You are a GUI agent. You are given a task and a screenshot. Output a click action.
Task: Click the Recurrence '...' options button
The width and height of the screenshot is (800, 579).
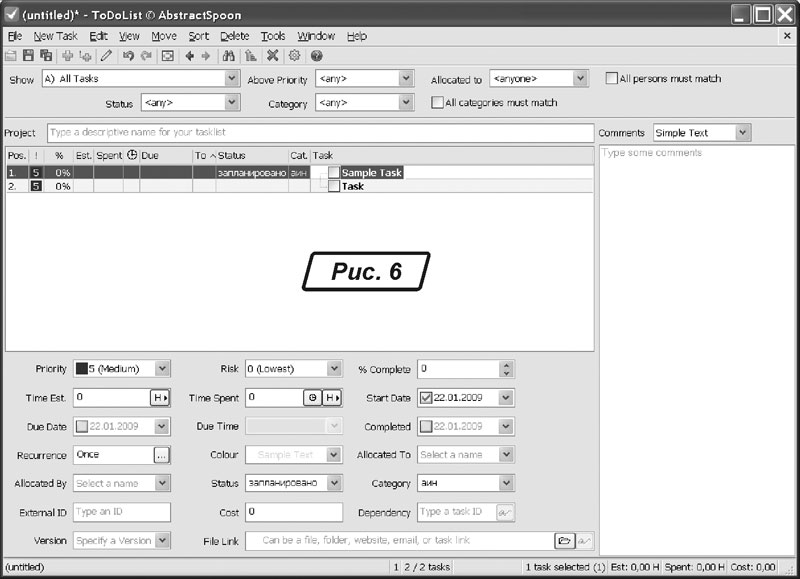[x=161, y=455]
